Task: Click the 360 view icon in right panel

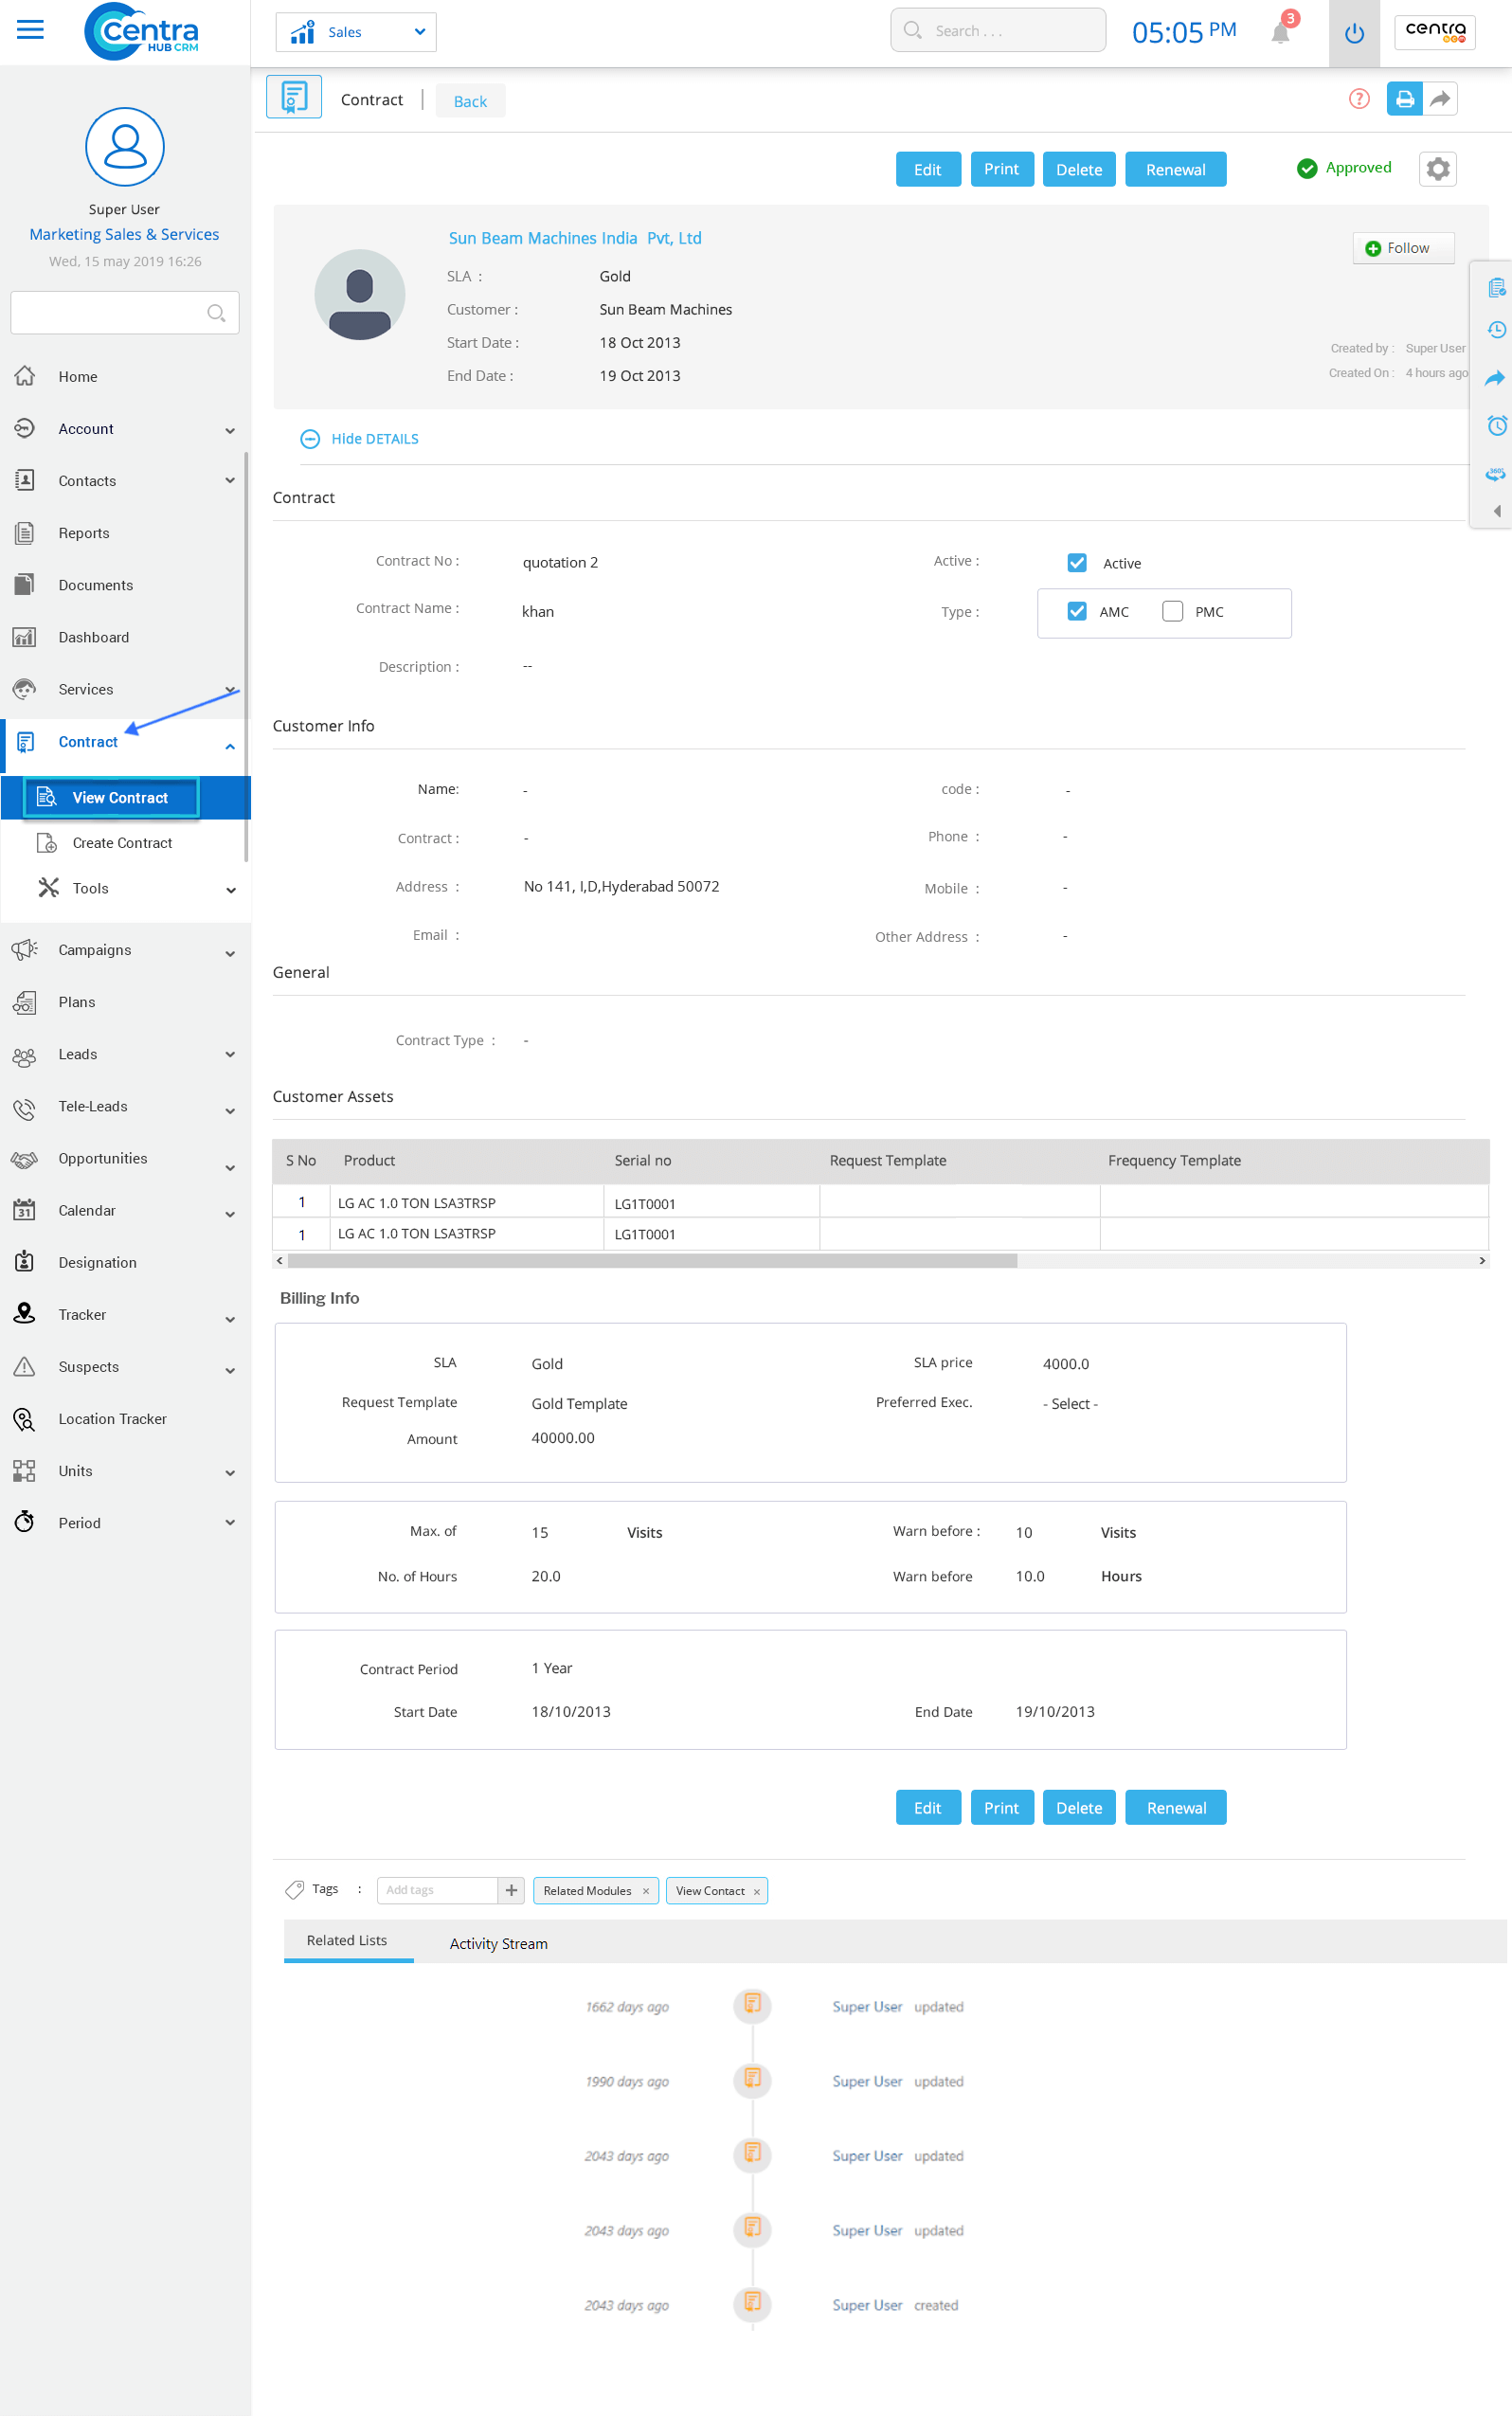Action: 1495,474
